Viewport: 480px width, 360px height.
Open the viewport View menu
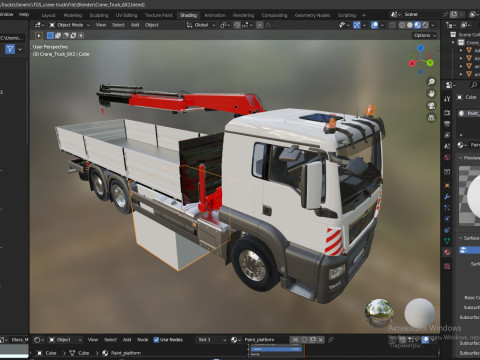pyautogui.click(x=101, y=25)
